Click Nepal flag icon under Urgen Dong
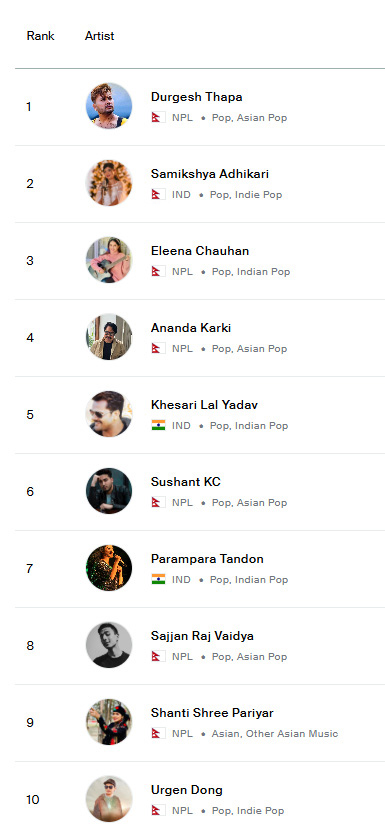This screenshot has width=385, height=834. coord(158,811)
